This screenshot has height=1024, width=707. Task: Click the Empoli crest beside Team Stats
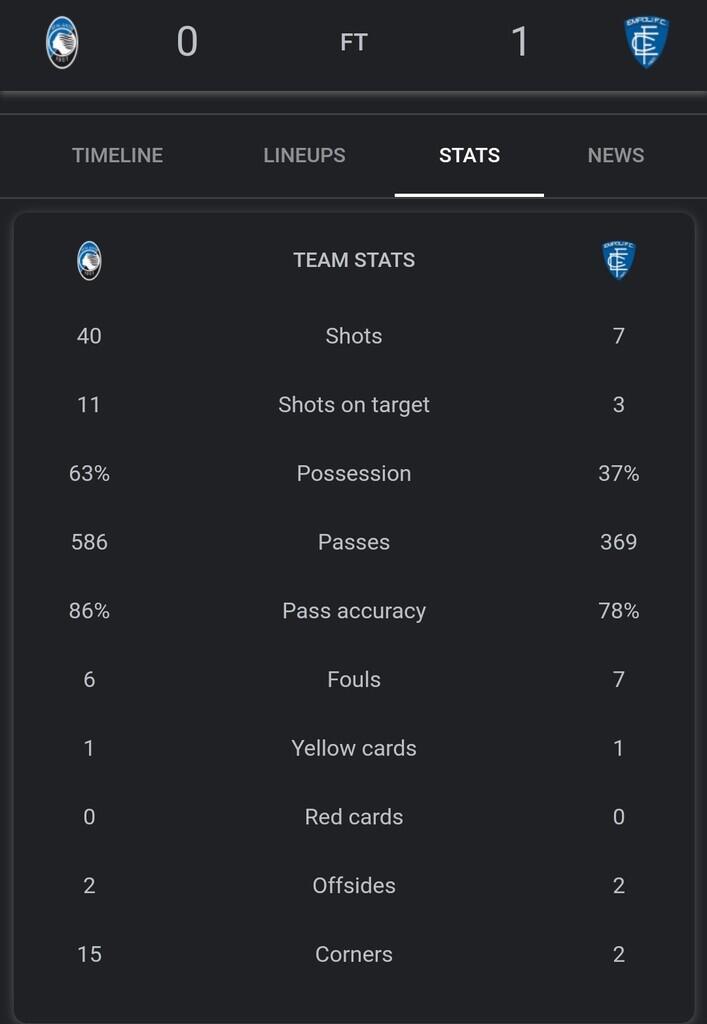point(619,260)
